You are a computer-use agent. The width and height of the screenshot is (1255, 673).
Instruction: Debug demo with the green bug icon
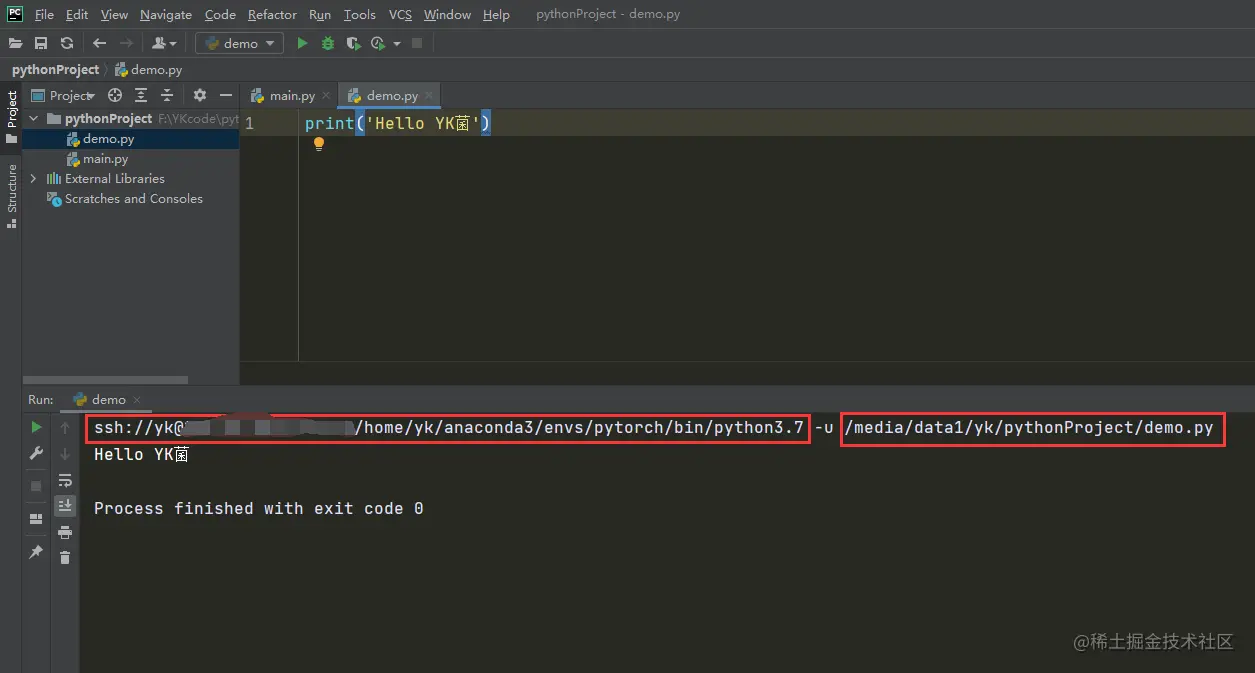tap(328, 43)
